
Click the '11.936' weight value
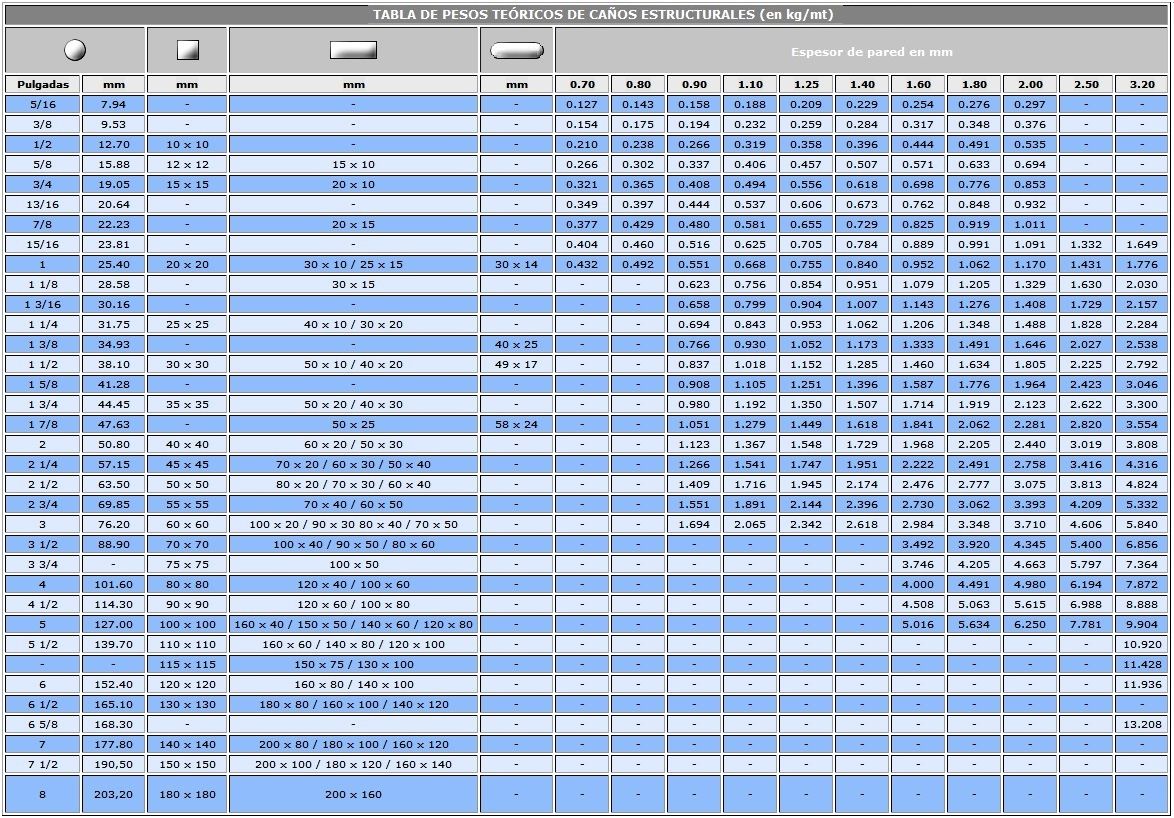(1142, 685)
